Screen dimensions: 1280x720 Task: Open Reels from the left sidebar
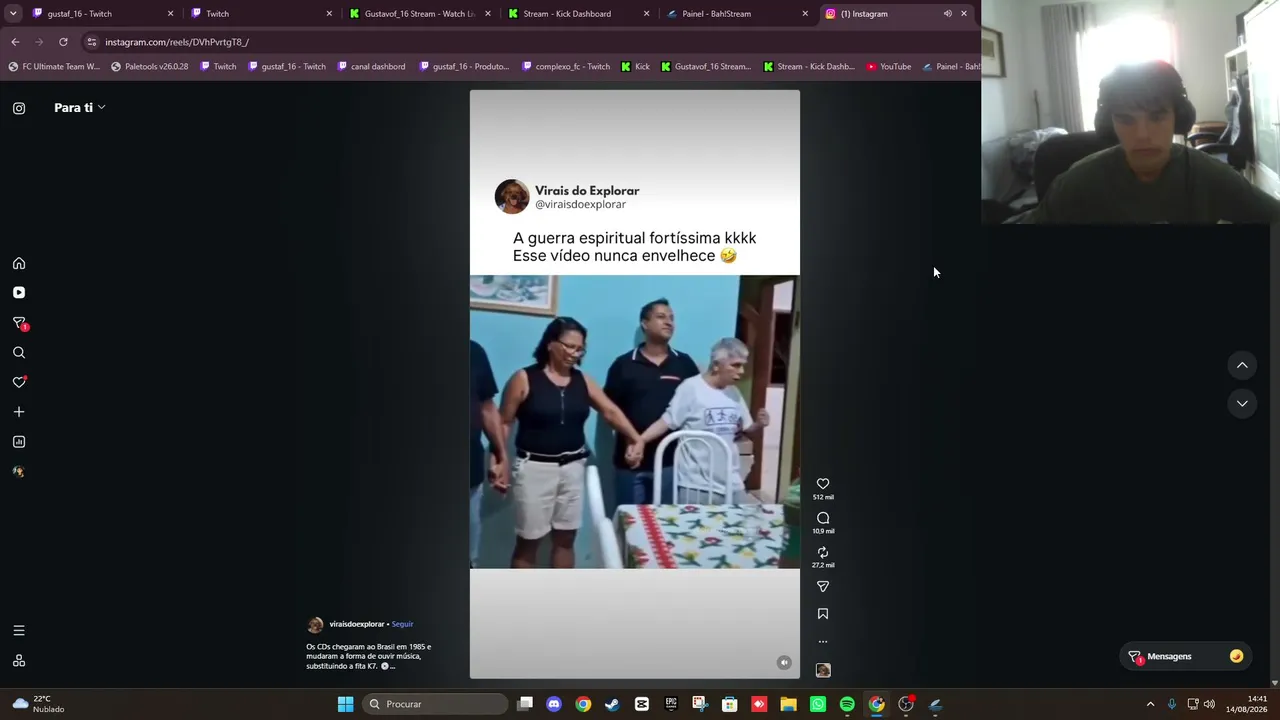point(19,293)
